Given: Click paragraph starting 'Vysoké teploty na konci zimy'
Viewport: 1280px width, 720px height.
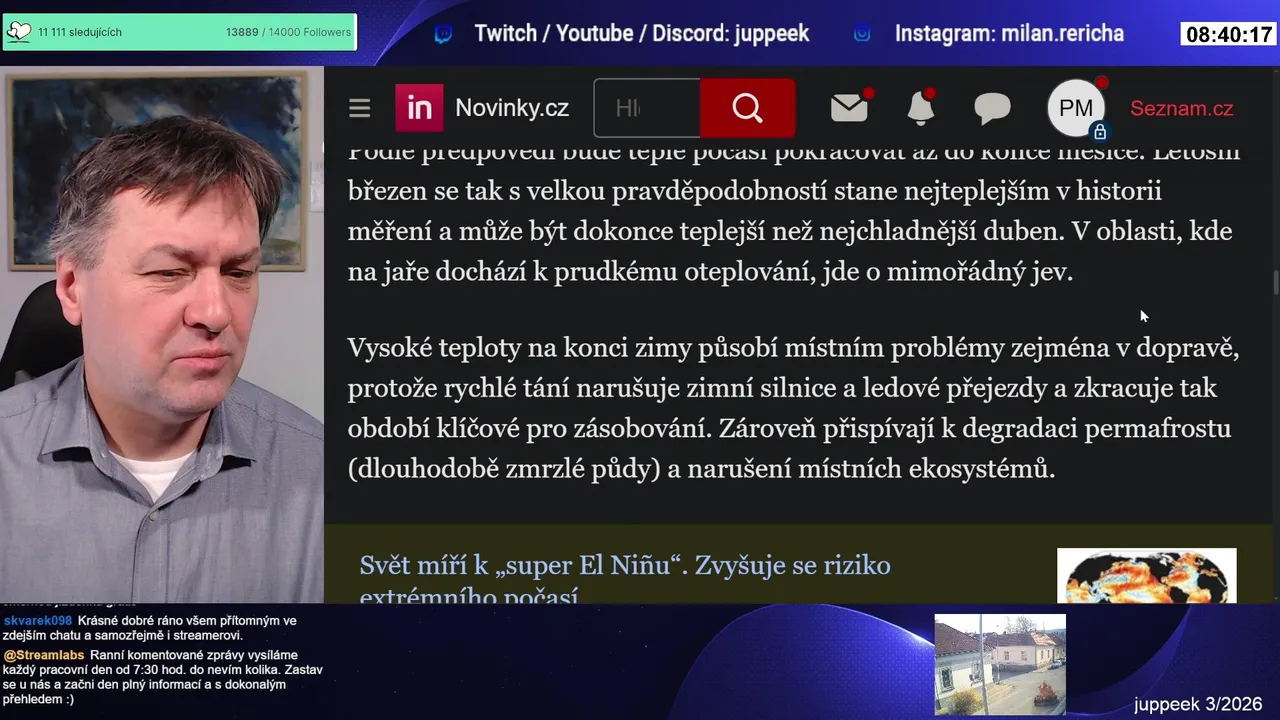Looking at the screenshot, I should pyautogui.click(x=794, y=408).
